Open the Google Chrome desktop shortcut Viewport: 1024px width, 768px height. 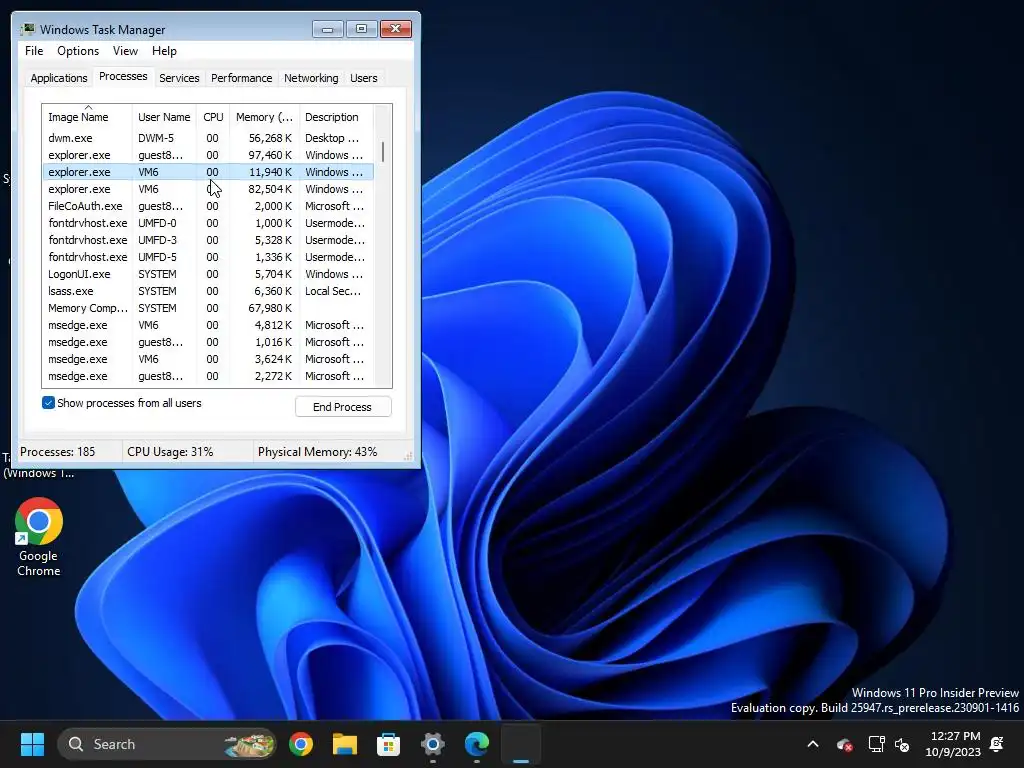click(39, 537)
